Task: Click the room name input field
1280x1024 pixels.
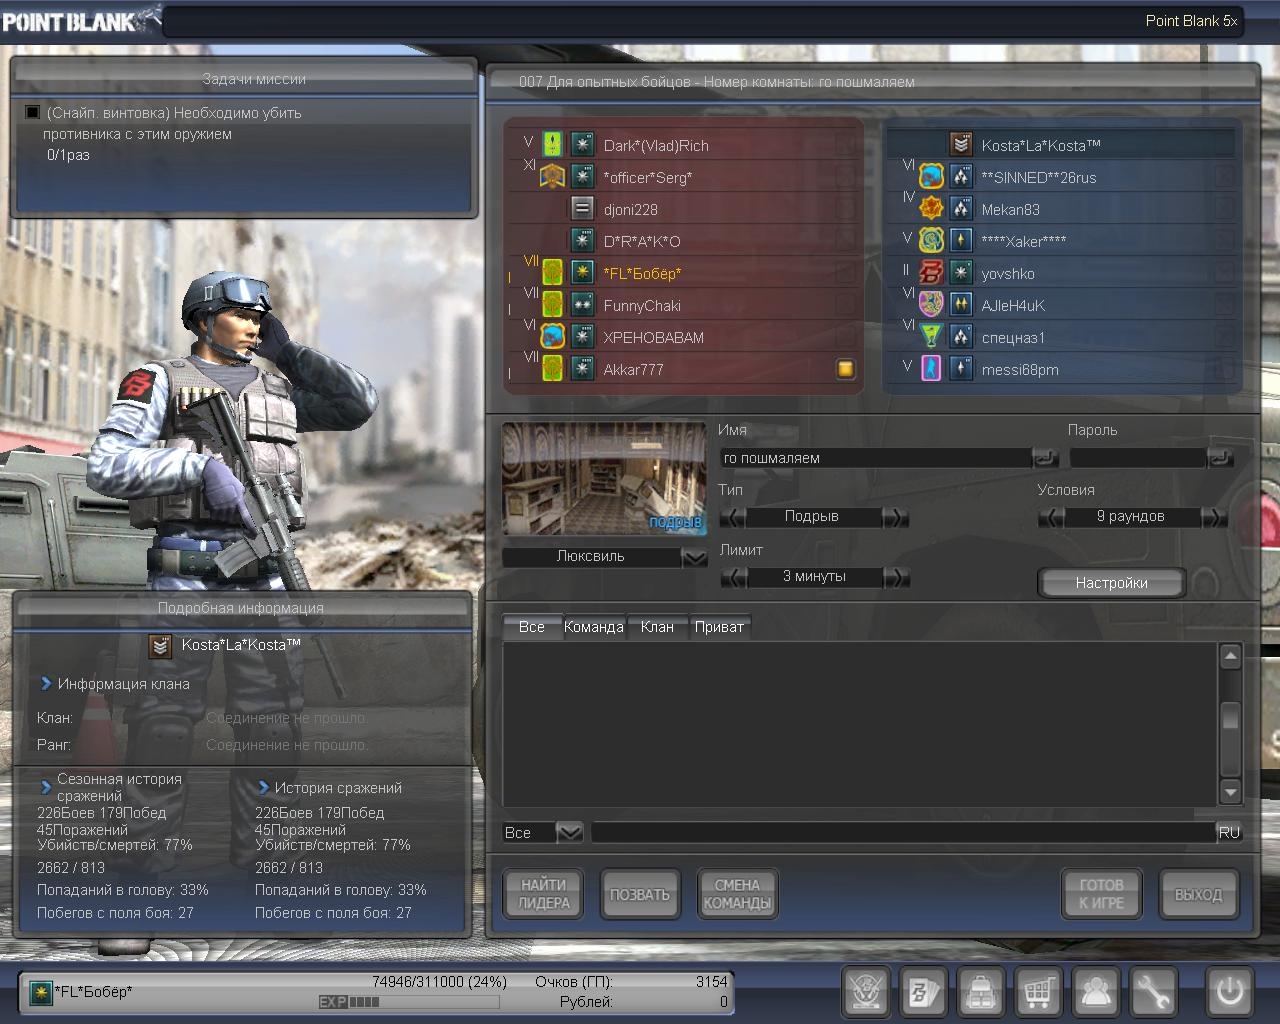Action: [875, 458]
